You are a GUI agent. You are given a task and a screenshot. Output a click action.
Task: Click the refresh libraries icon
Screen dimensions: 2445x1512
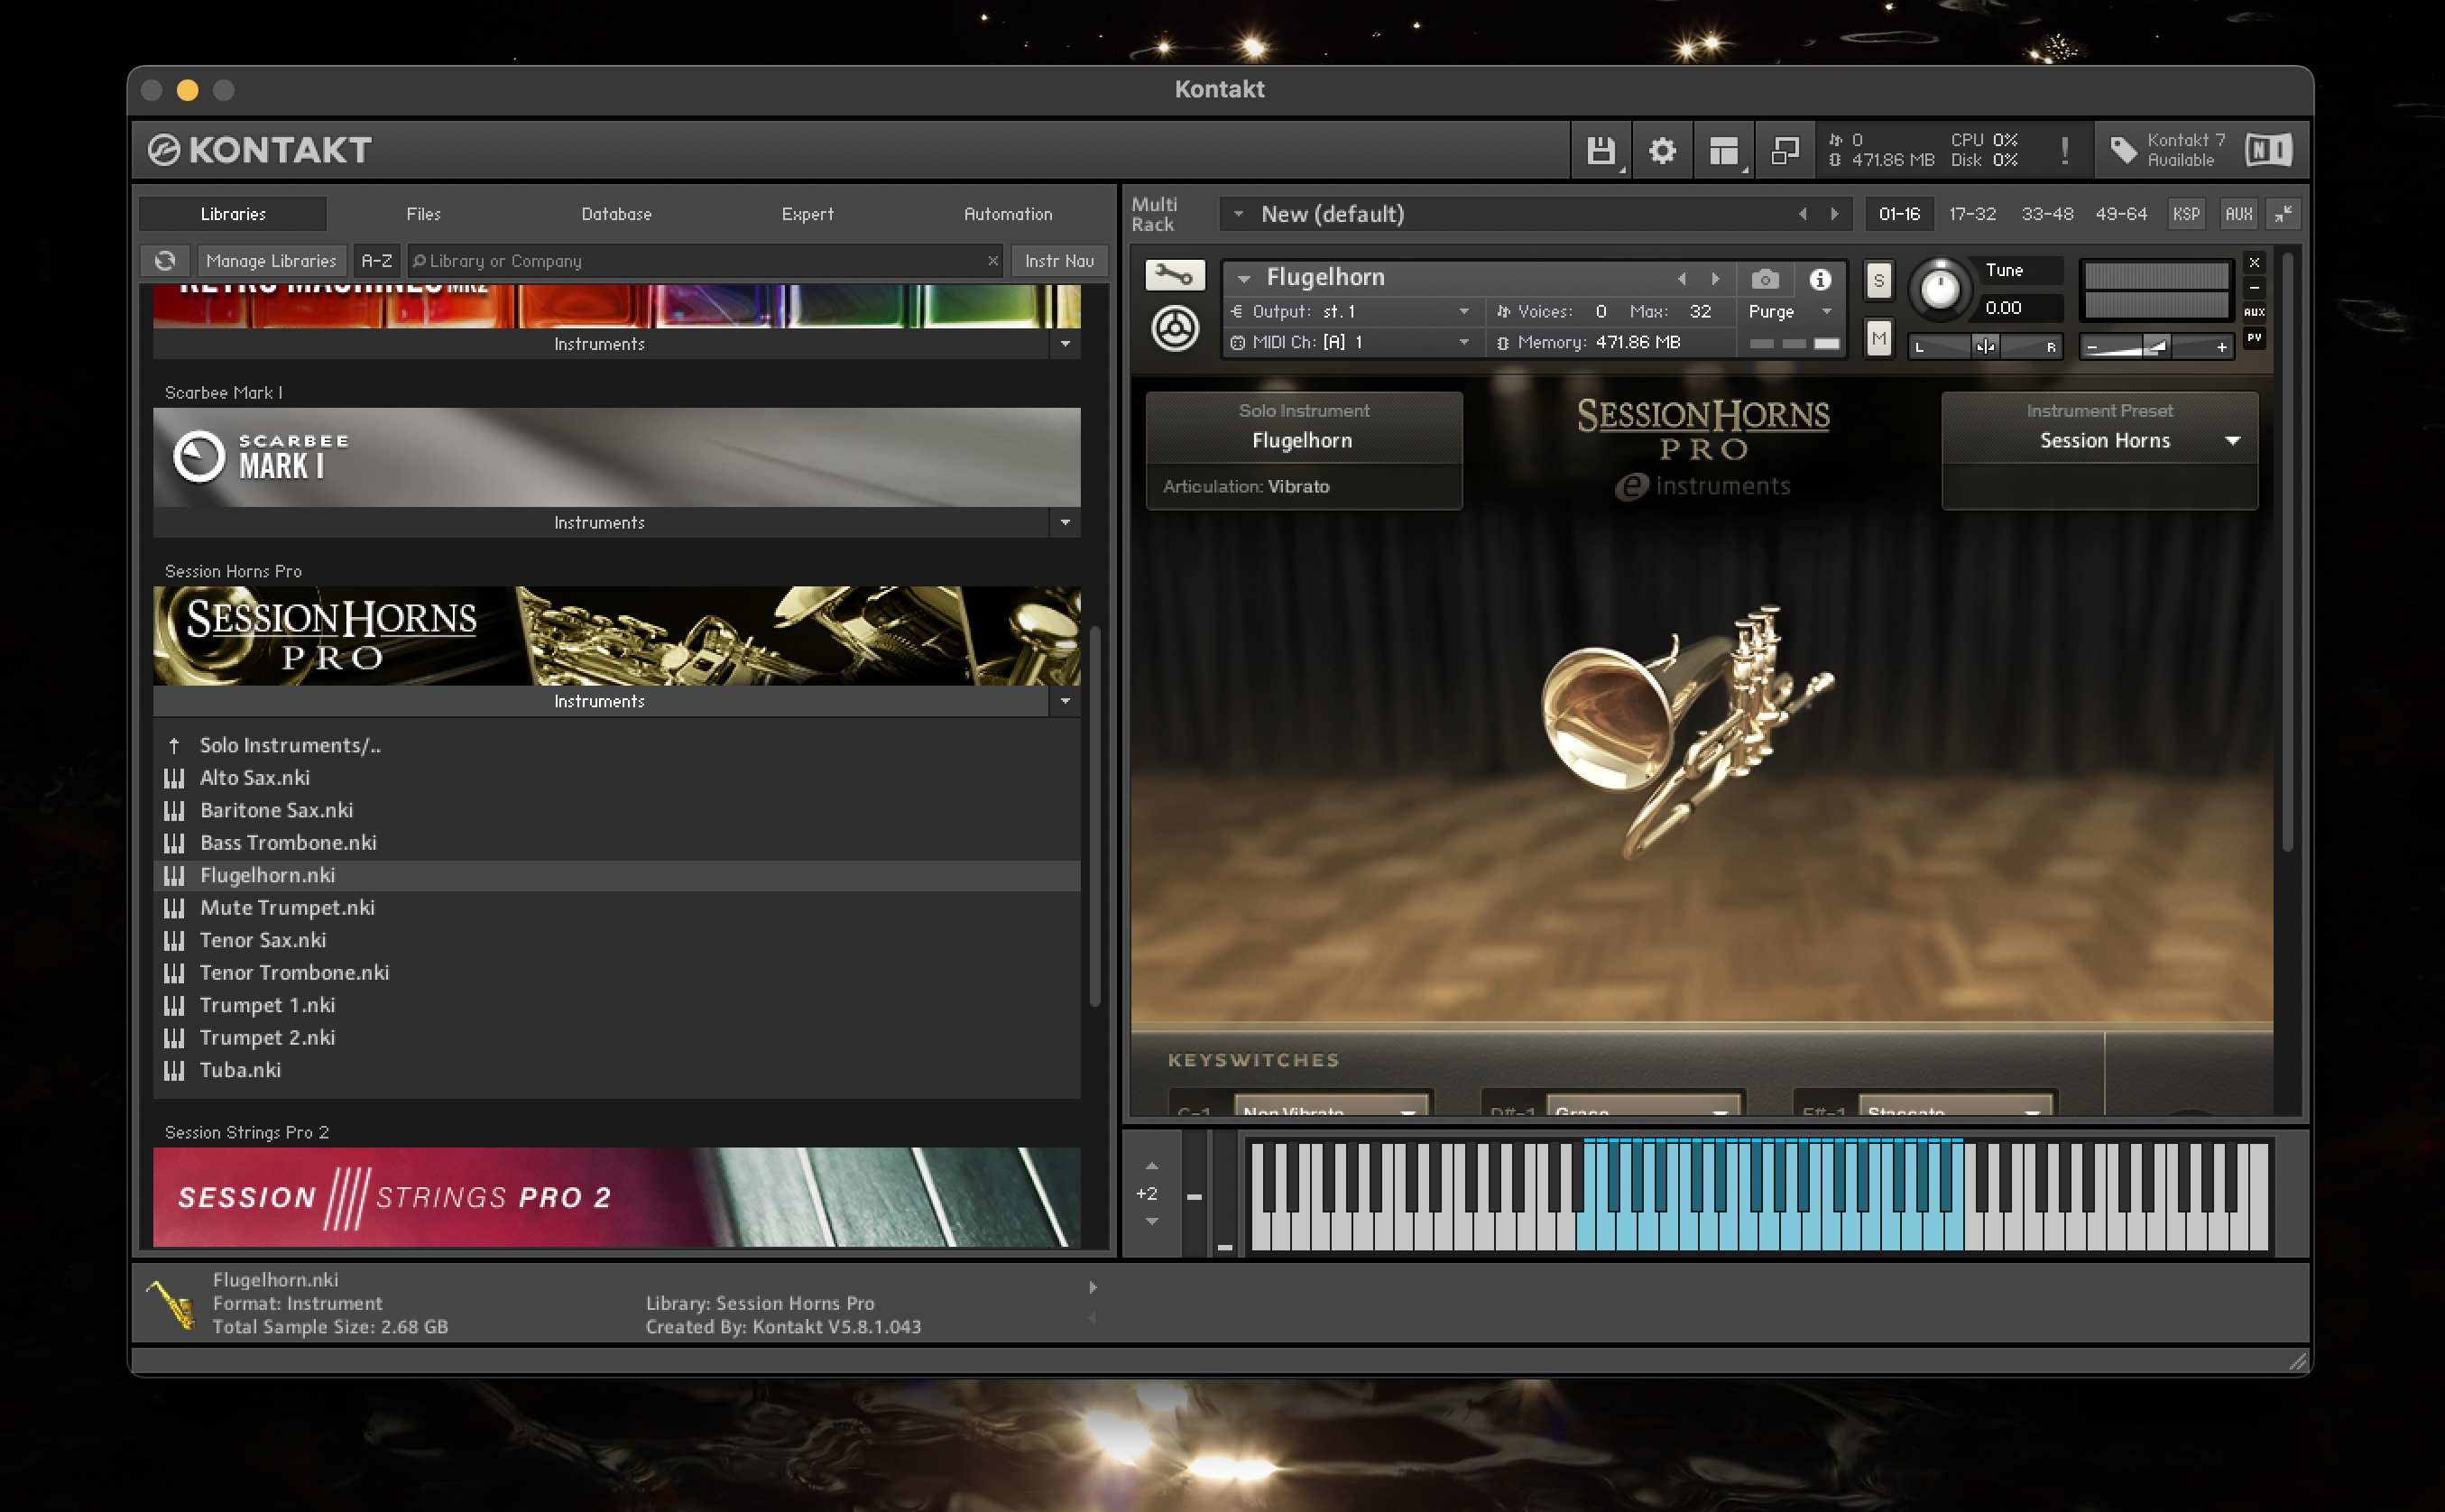[165, 261]
